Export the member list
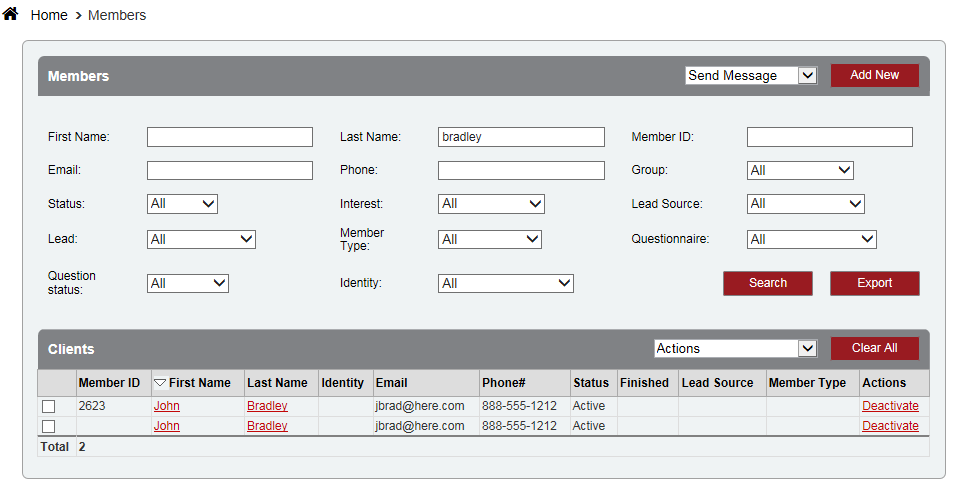The width and height of the screenshot is (957, 487). (874, 283)
